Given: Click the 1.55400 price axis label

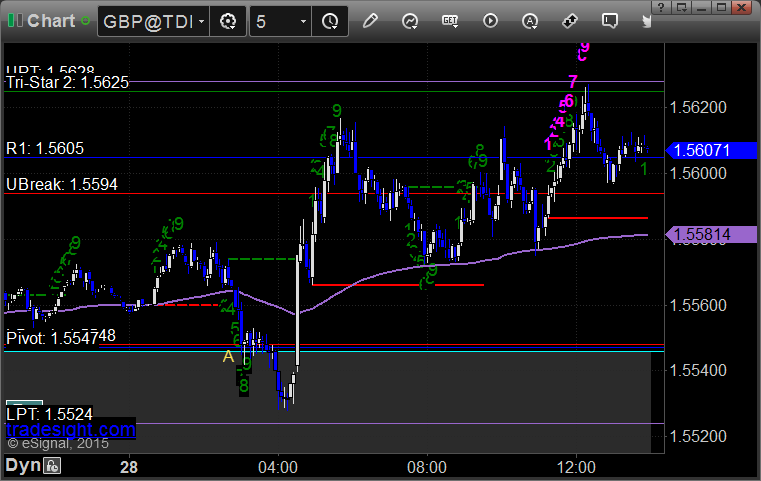Looking at the screenshot, I should tap(698, 370).
